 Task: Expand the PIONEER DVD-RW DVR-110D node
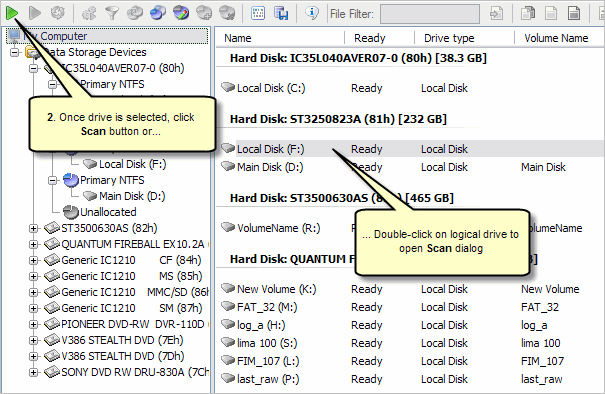(x=34, y=325)
